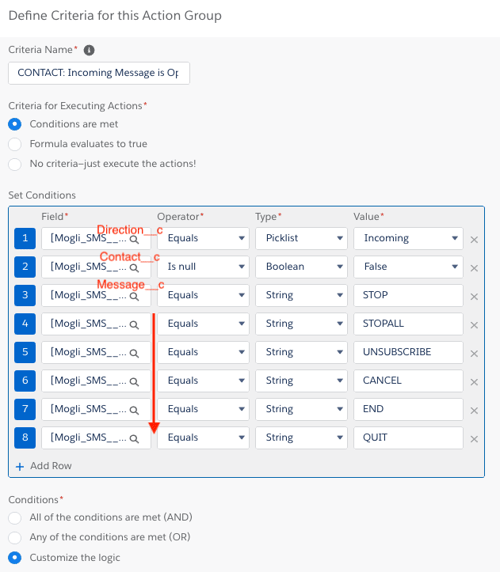Viewport: 500px width, 572px height.
Task: Select Formula evaluates to true option
Action: [x=15, y=144]
